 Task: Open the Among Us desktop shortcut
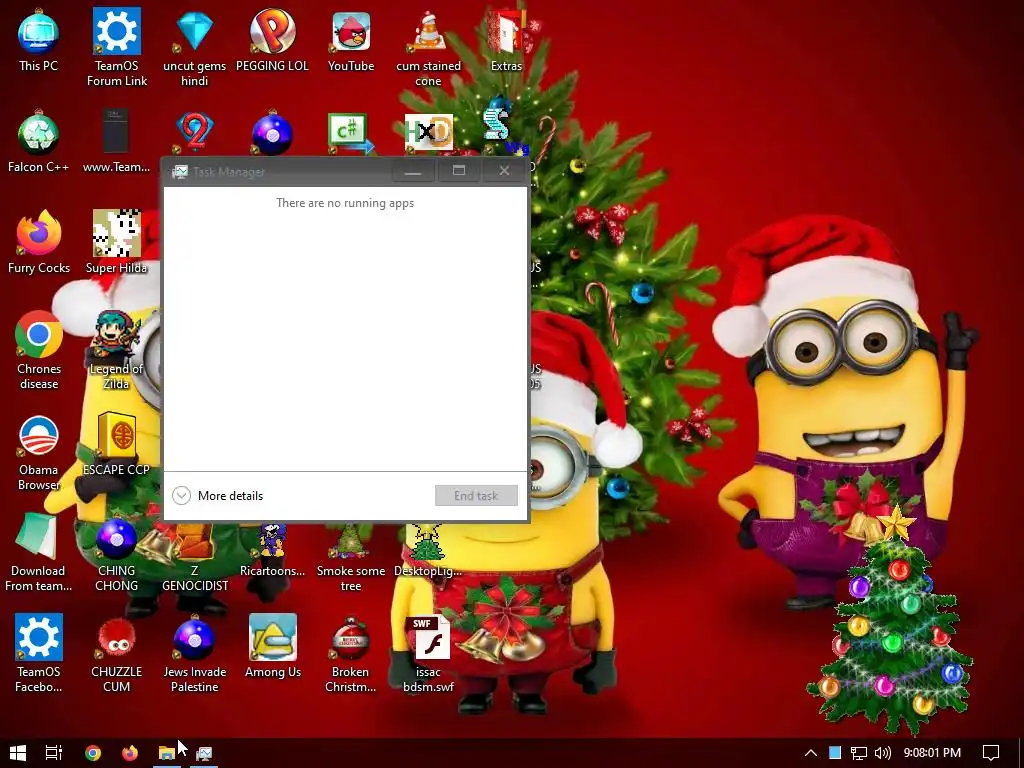point(273,647)
